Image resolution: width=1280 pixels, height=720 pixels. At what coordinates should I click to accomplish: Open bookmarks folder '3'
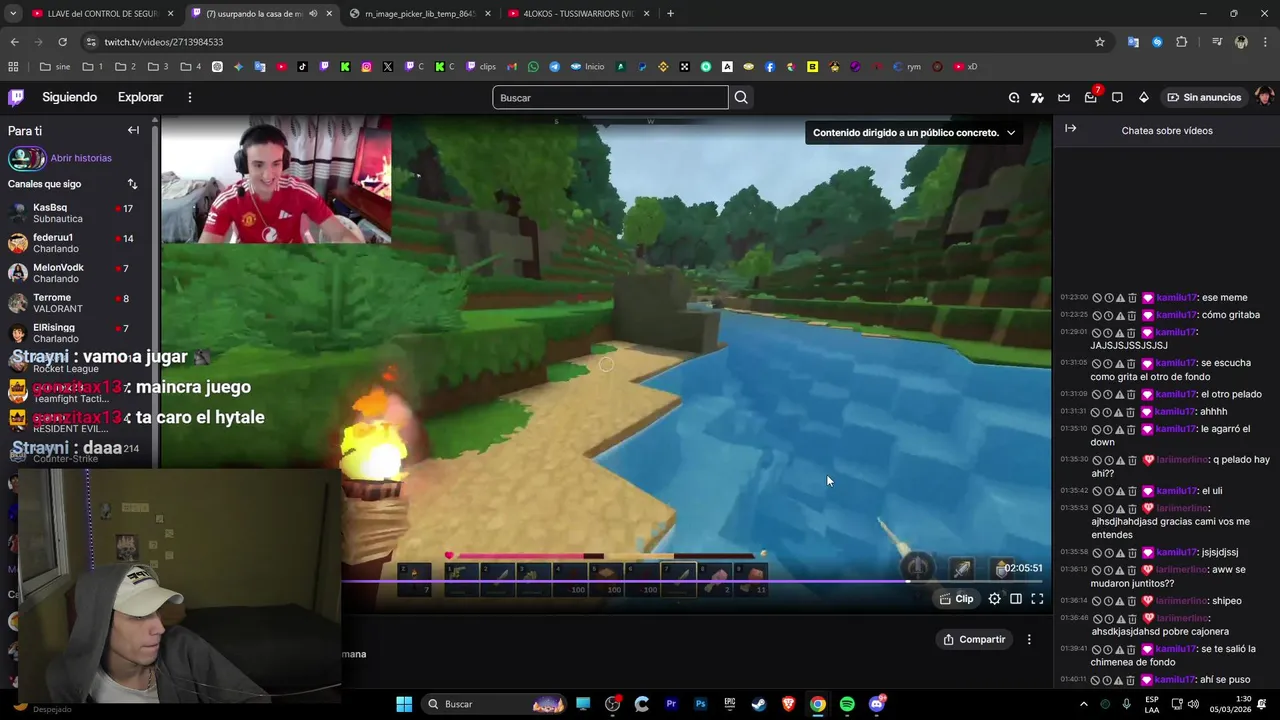pyautogui.click(x=158, y=67)
